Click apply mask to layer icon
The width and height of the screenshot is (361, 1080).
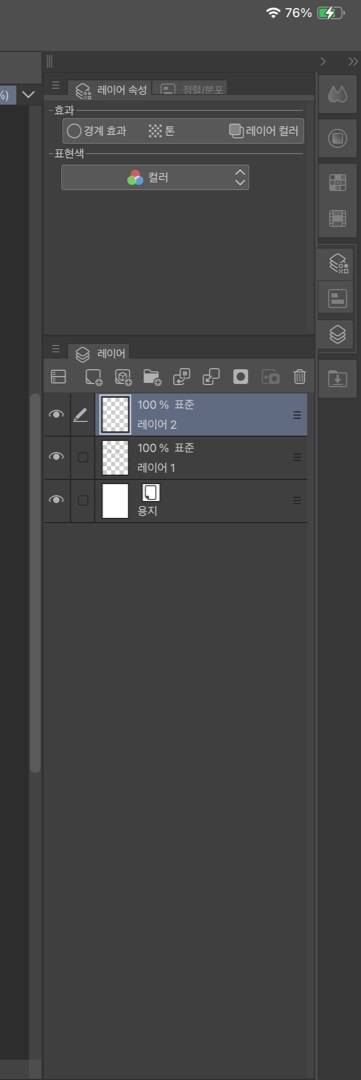pyautogui.click(x=270, y=377)
